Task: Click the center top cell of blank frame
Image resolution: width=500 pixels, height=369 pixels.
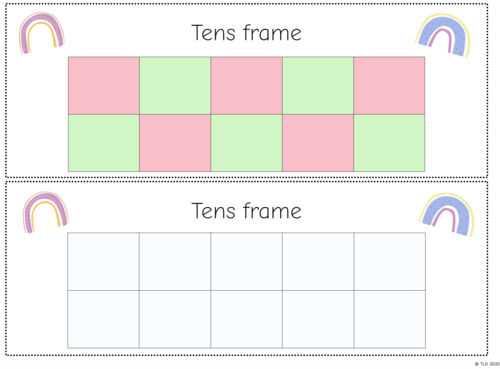Action: point(246,261)
